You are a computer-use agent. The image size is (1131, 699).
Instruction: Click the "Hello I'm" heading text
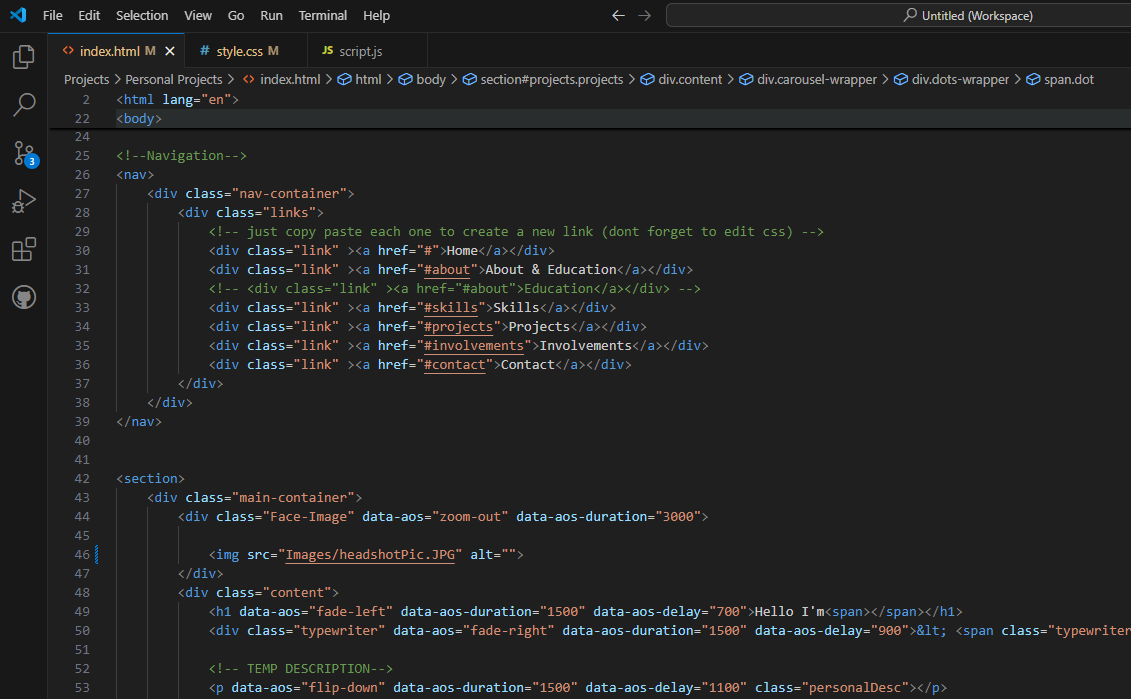789,612
